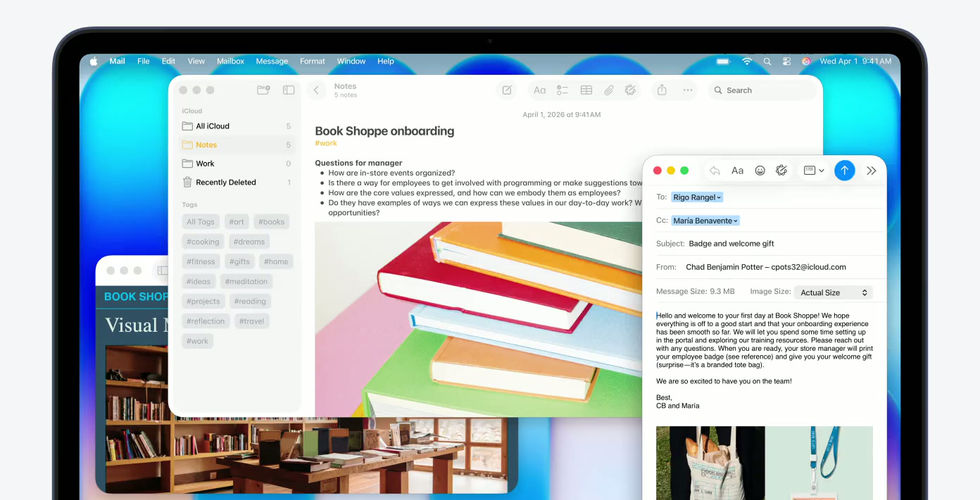The height and width of the screenshot is (500, 980).
Task: Filter notes by #projects tag
Action: tap(203, 301)
